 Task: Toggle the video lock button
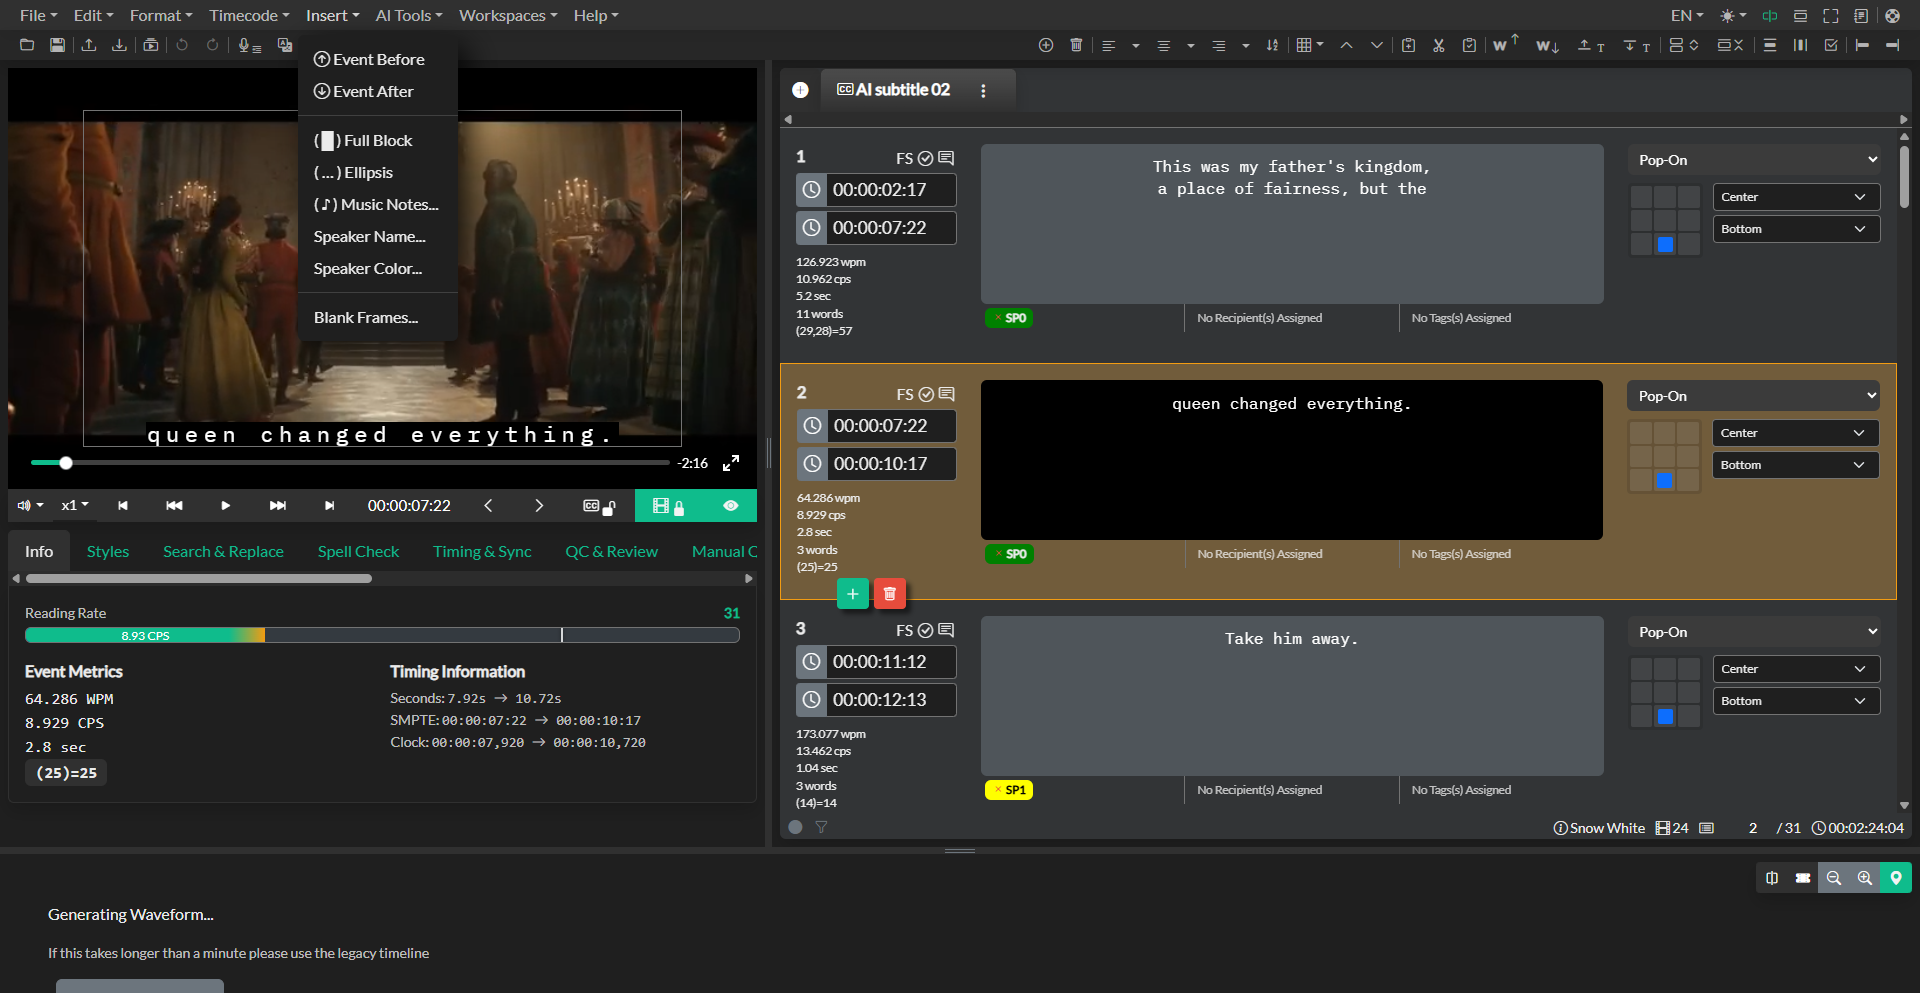coord(667,506)
